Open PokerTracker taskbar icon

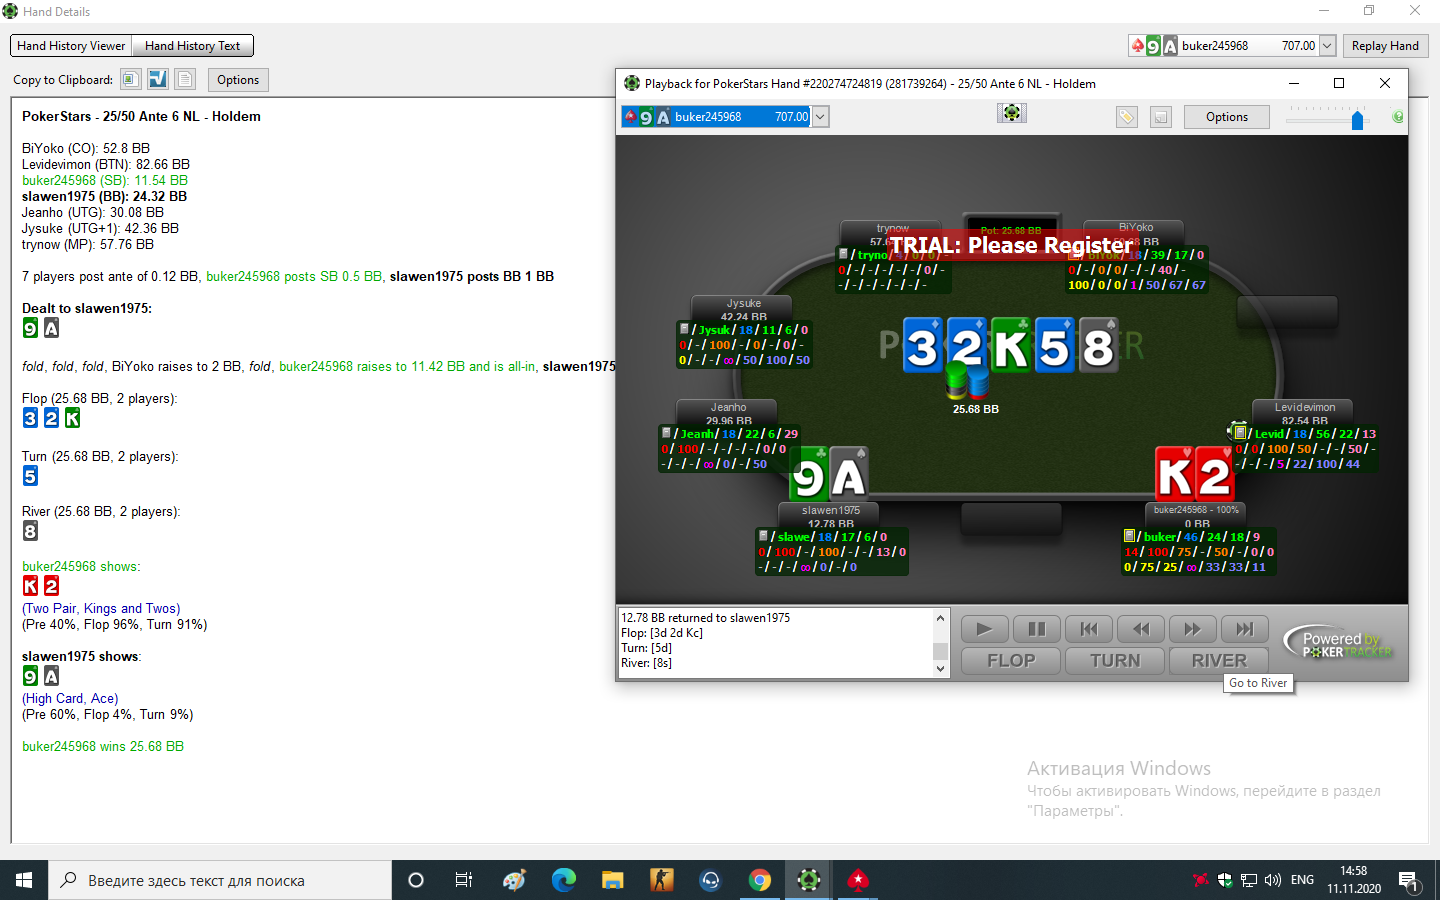pos(809,880)
